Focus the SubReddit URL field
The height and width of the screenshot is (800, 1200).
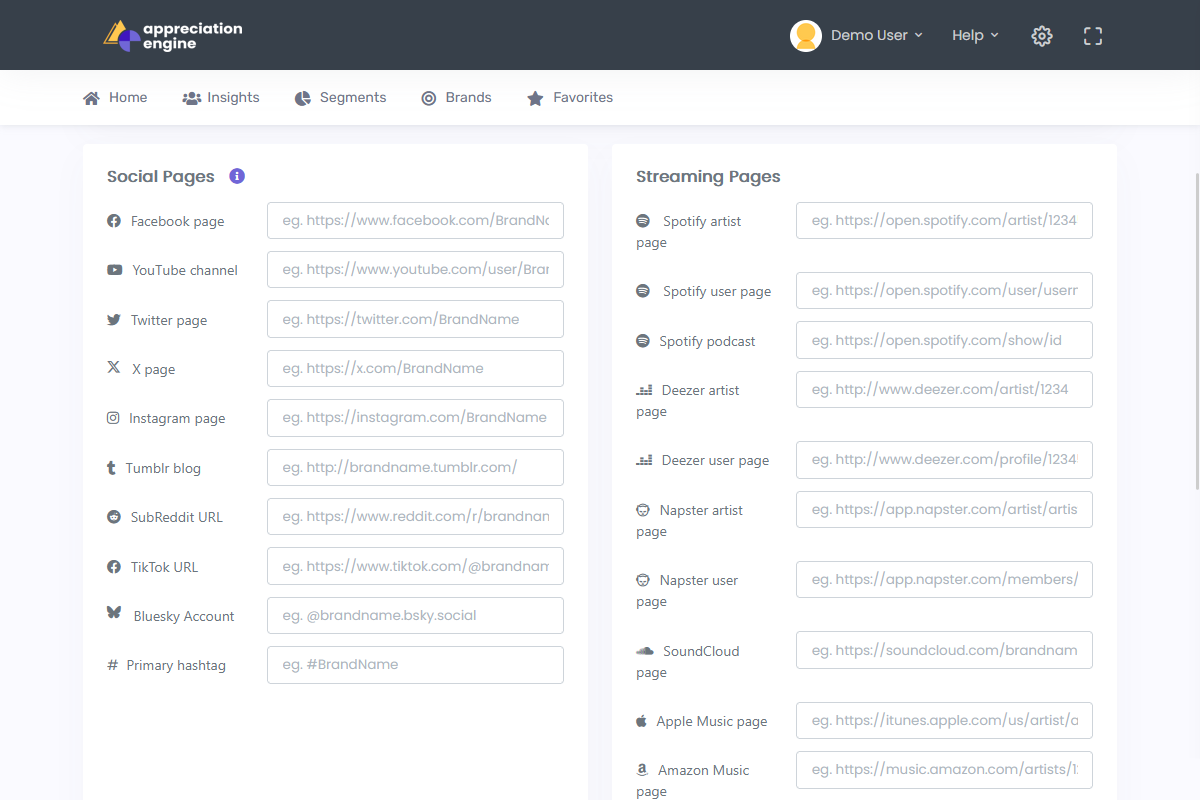[x=415, y=517]
